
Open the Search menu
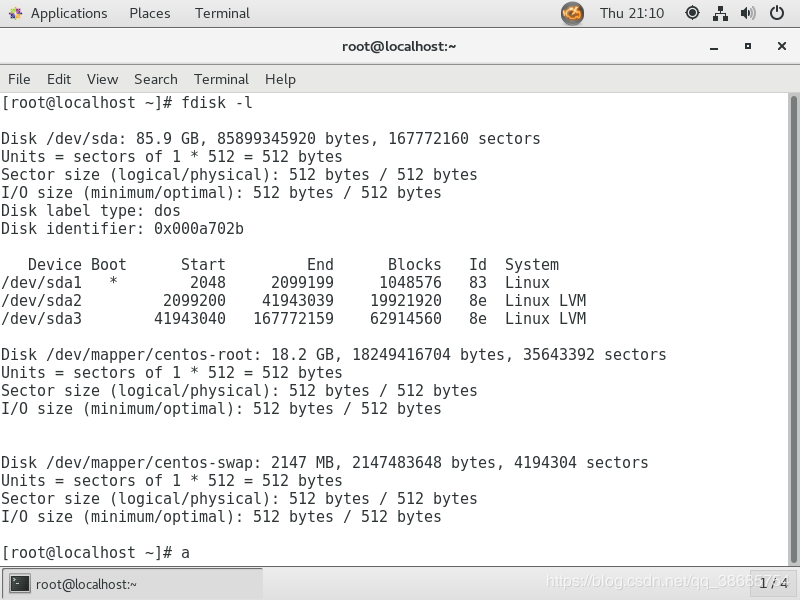[x=156, y=80]
